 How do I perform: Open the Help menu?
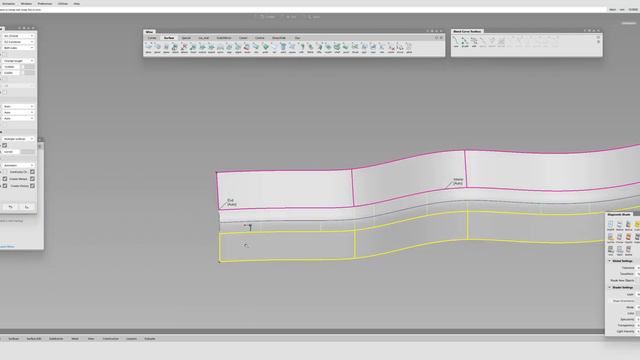tap(77, 3)
